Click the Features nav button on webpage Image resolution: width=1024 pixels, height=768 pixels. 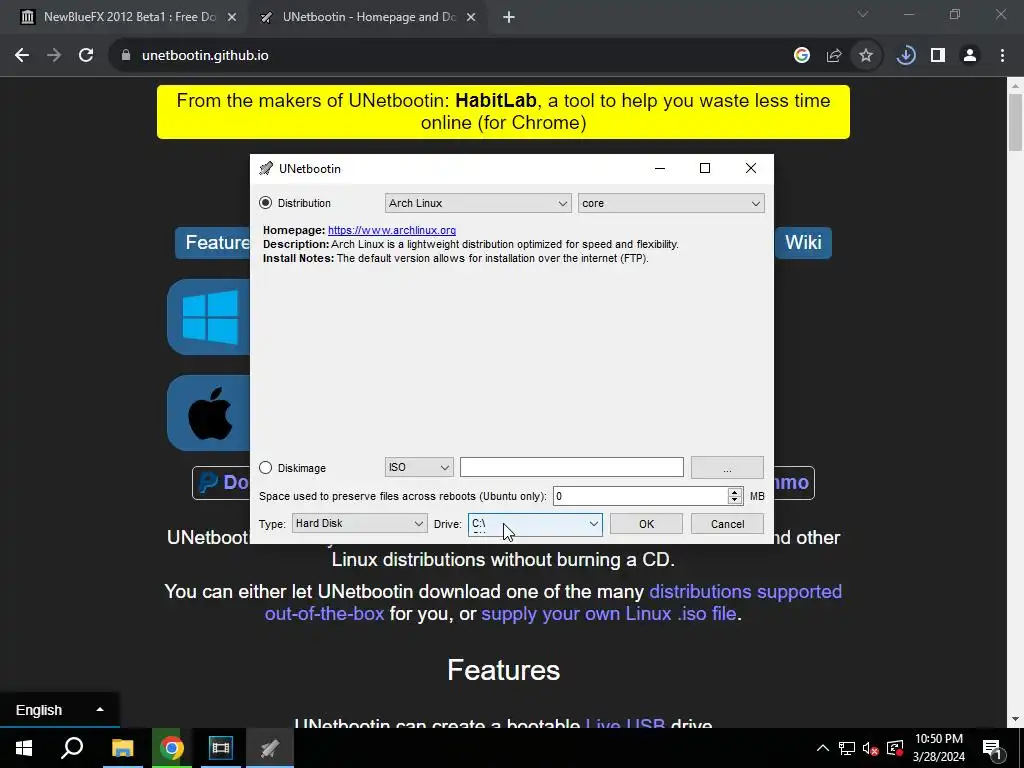(214, 242)
